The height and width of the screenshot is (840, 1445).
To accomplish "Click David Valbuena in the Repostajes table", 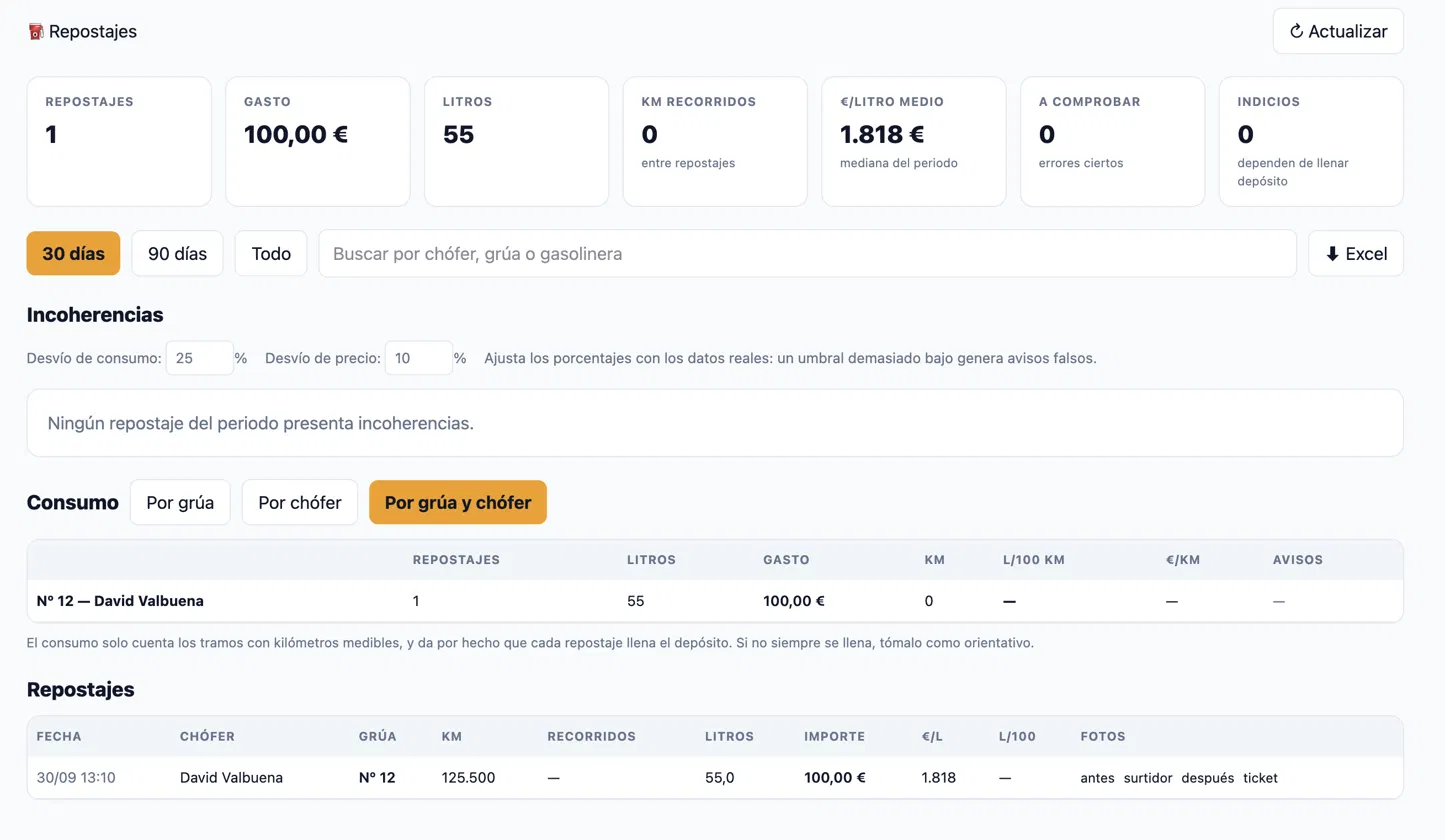I will click(231, 778).
